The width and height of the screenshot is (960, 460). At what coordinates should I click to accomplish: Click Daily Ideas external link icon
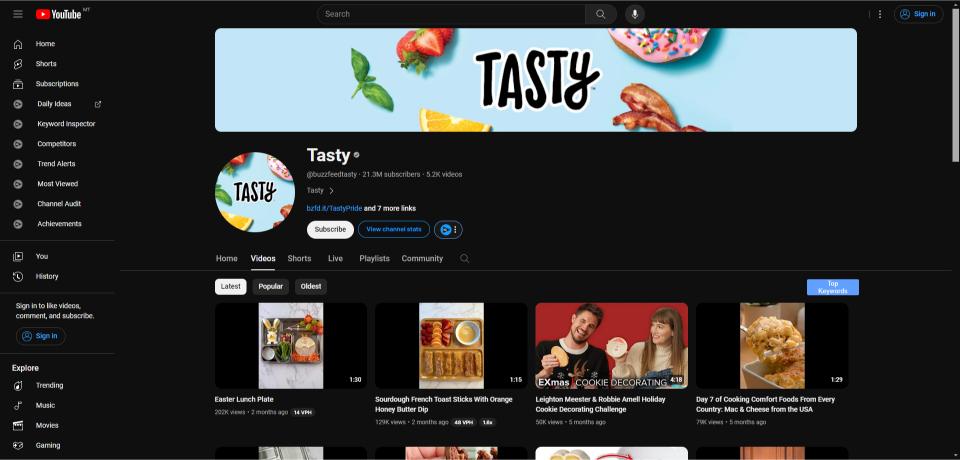point(98,104)
